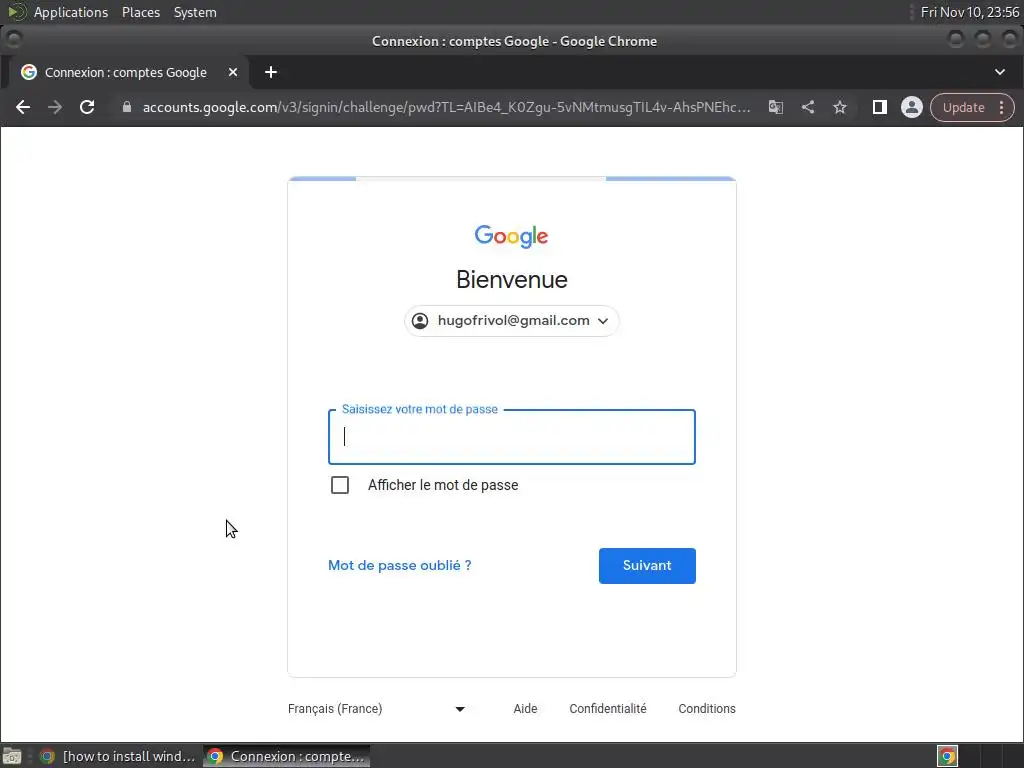Close the Connexion comptes Google tab
This screenshot has height=768, width=1024.
[x=232, y=72]
